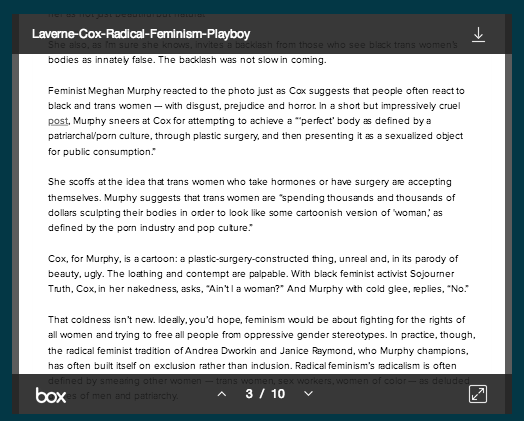Screen dimensions: 524x421
Task: Click the paragraph beginning "Cox, for Murphy"
Action: [258, 274]
